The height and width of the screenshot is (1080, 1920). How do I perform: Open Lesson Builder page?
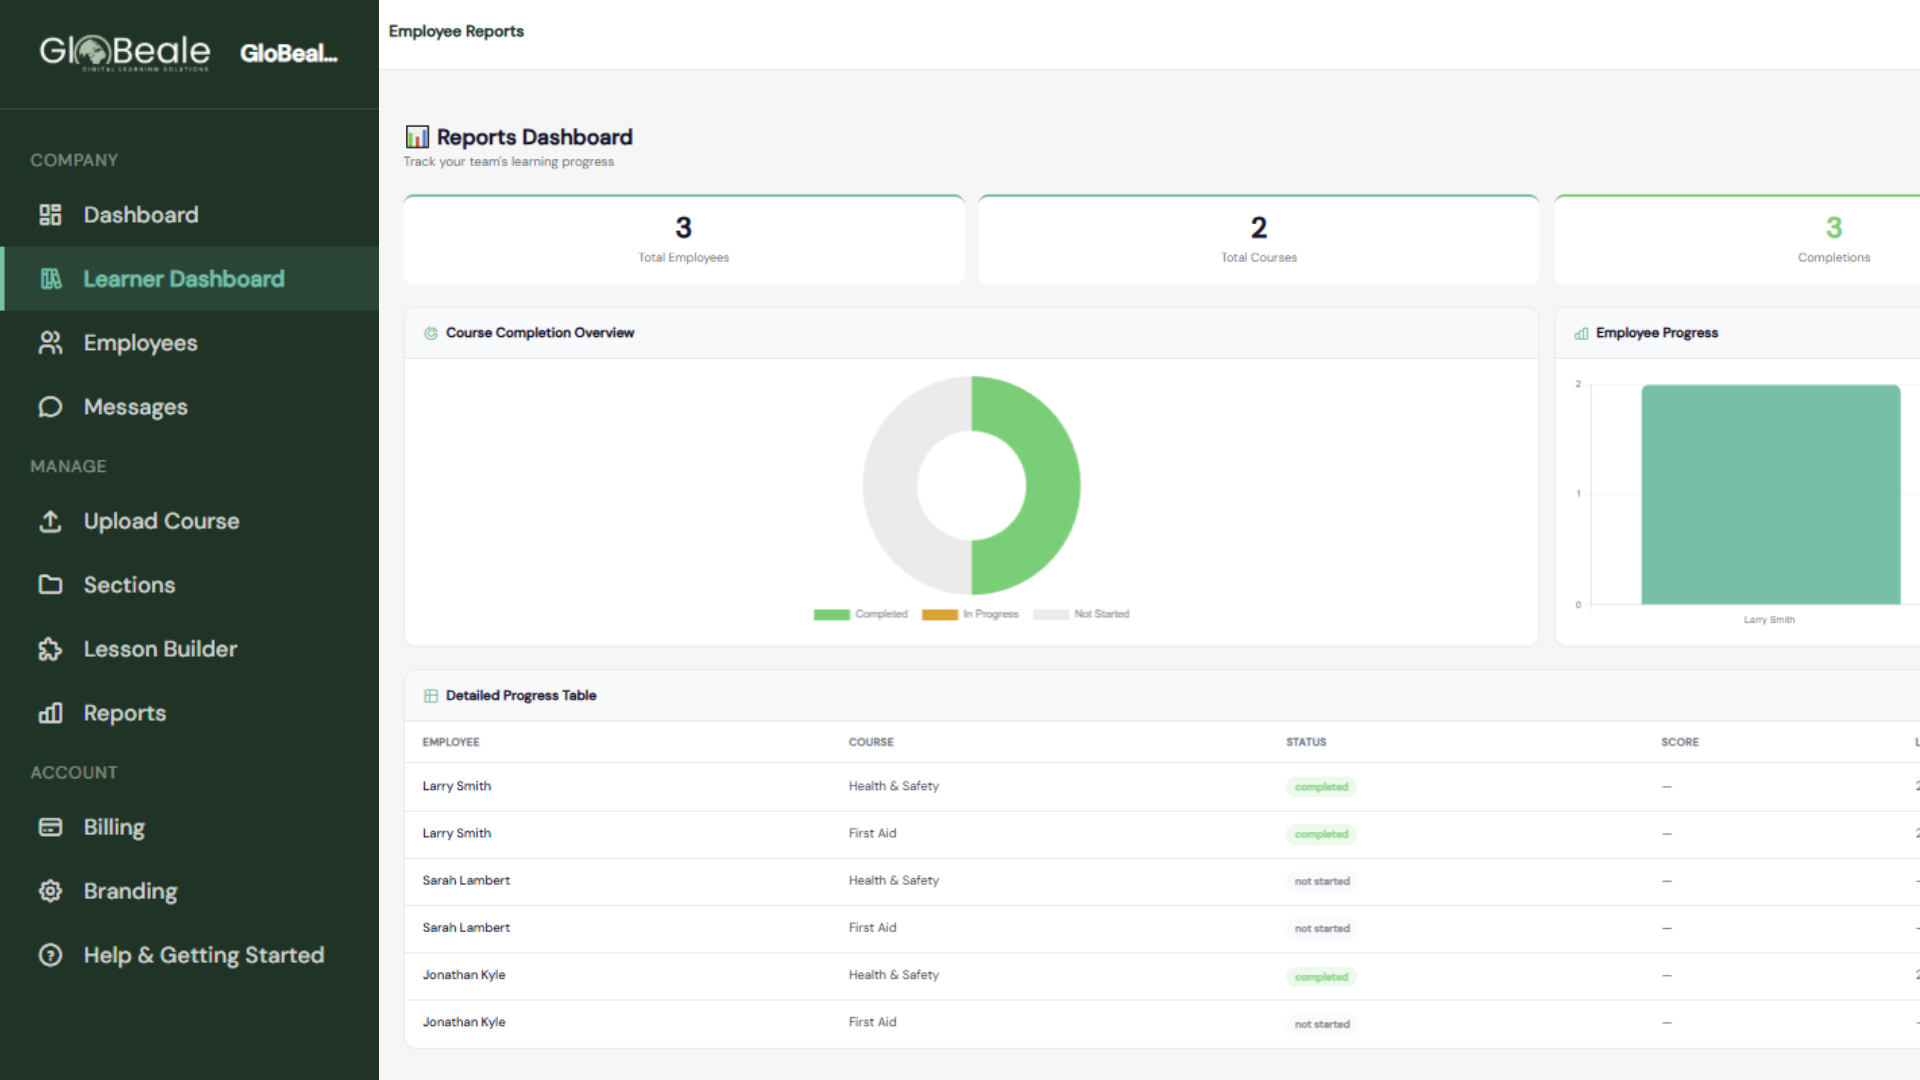(190, 649)
